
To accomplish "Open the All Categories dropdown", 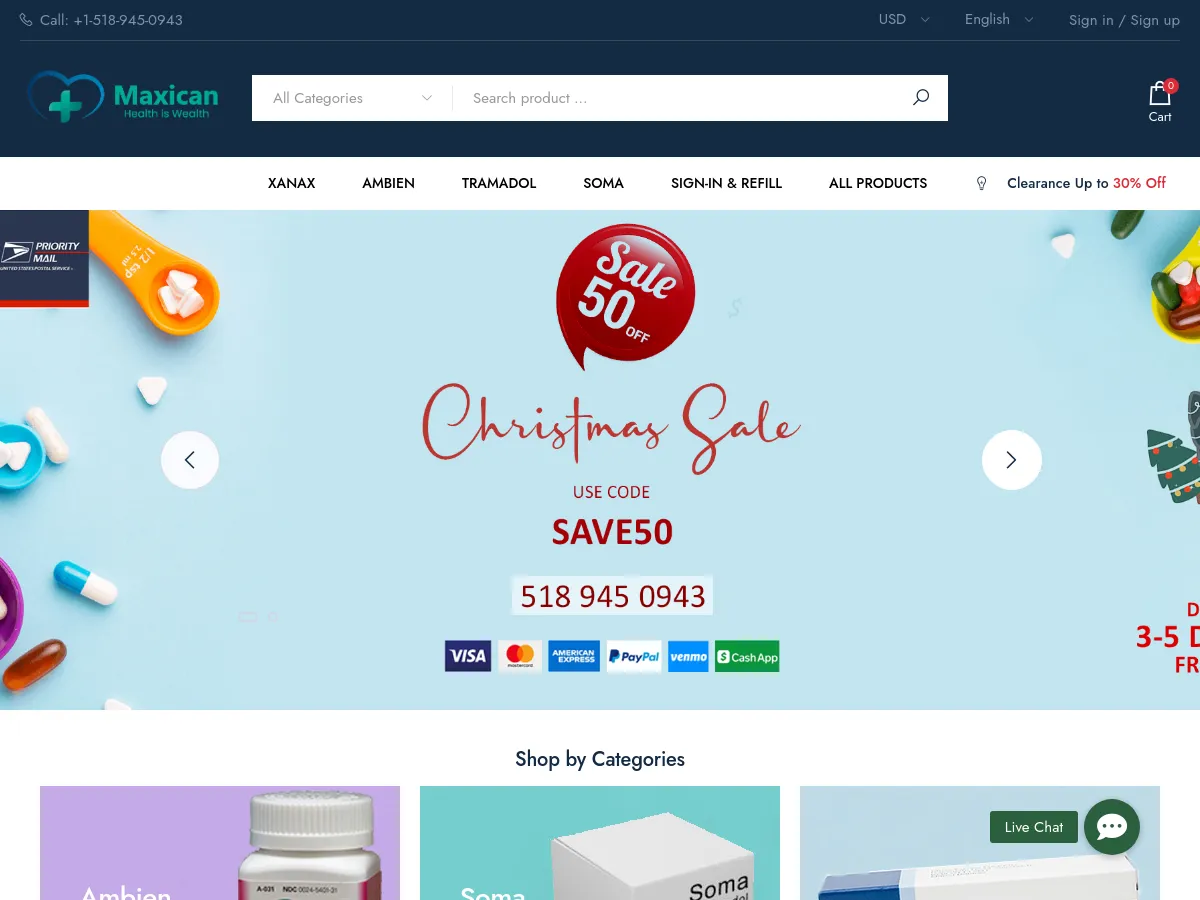I will [x=352, y=98].
